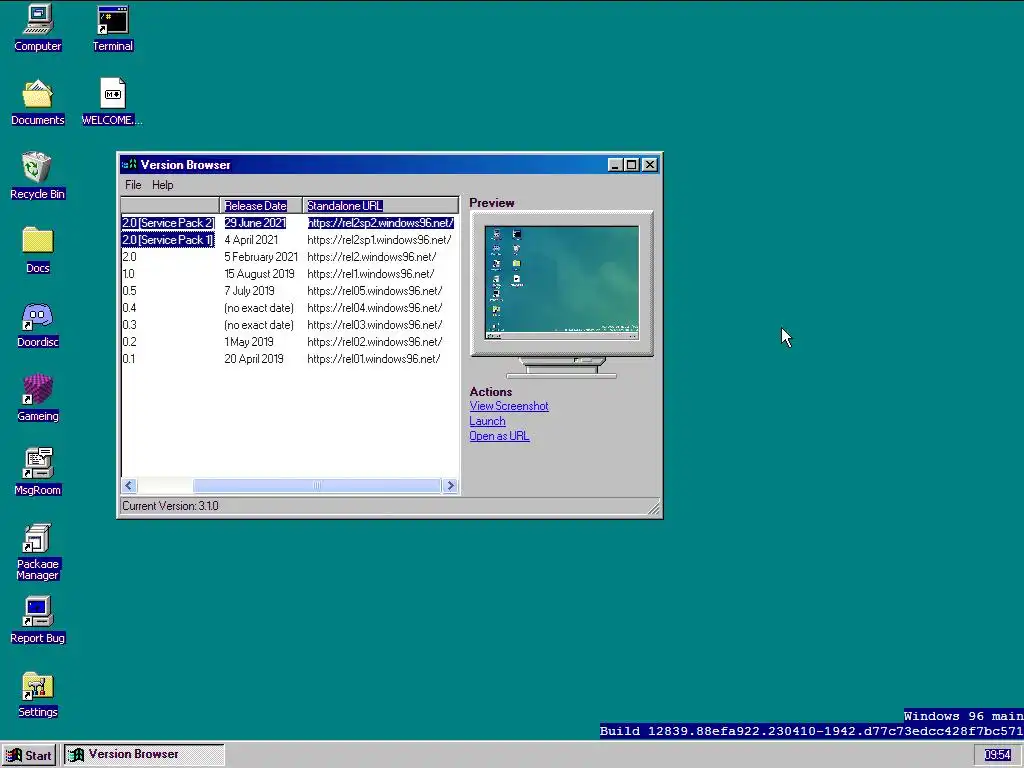Close the Version Browser window

tap(650, 165)
